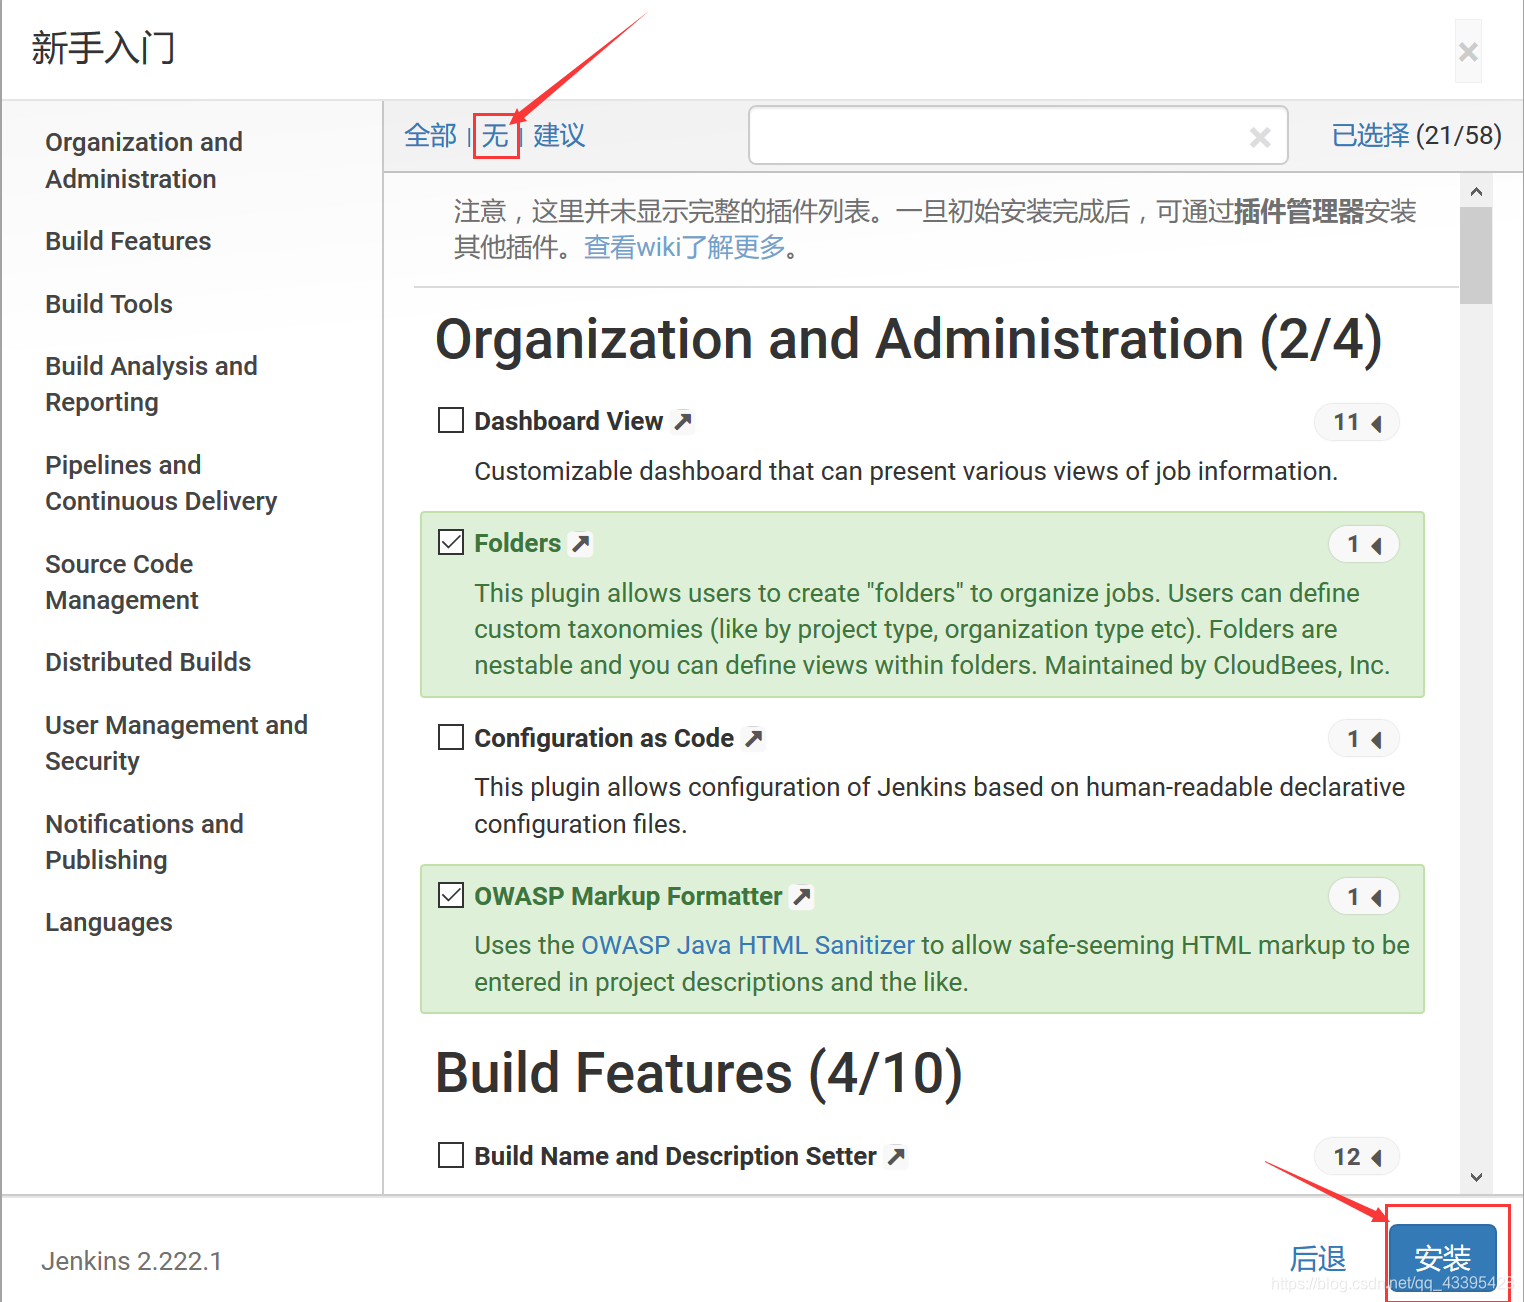The width and height of the screenshot is (1524, 1302).
Task: Go to Pipelines and Continuous Delivery category
Action: (161, 483)
